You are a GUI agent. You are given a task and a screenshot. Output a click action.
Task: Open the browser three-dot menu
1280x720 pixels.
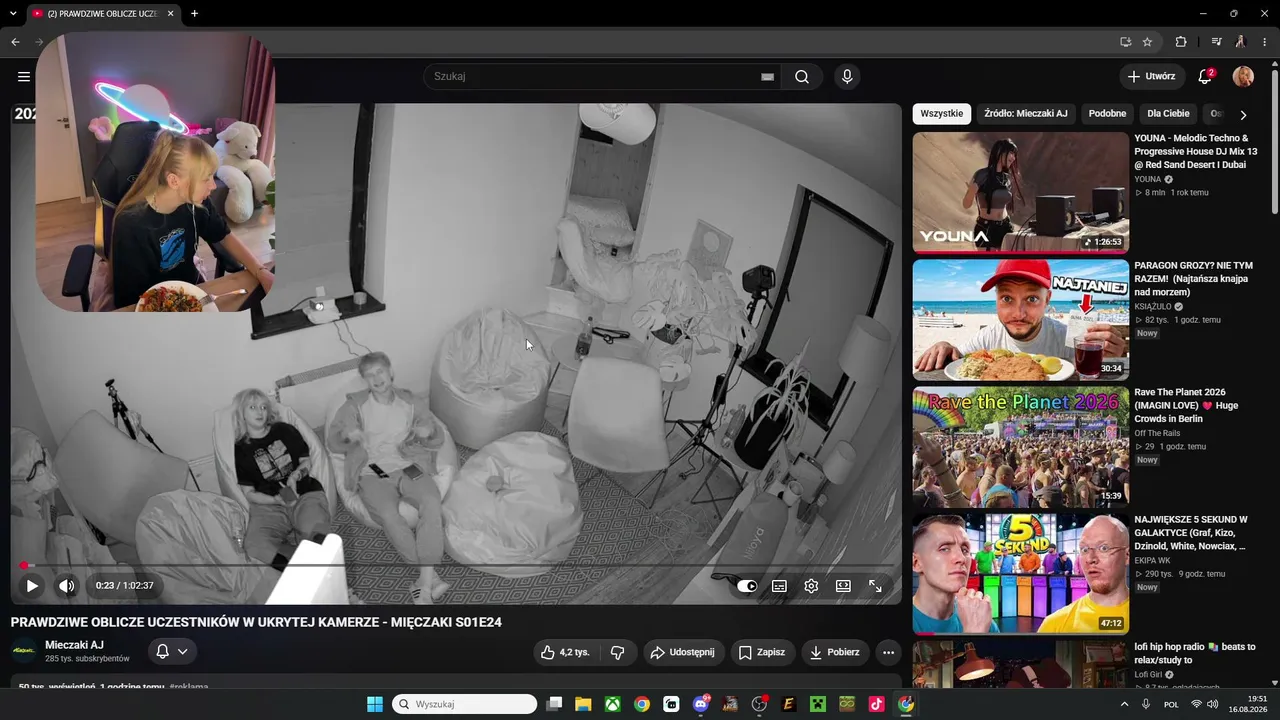point(1265,42)
